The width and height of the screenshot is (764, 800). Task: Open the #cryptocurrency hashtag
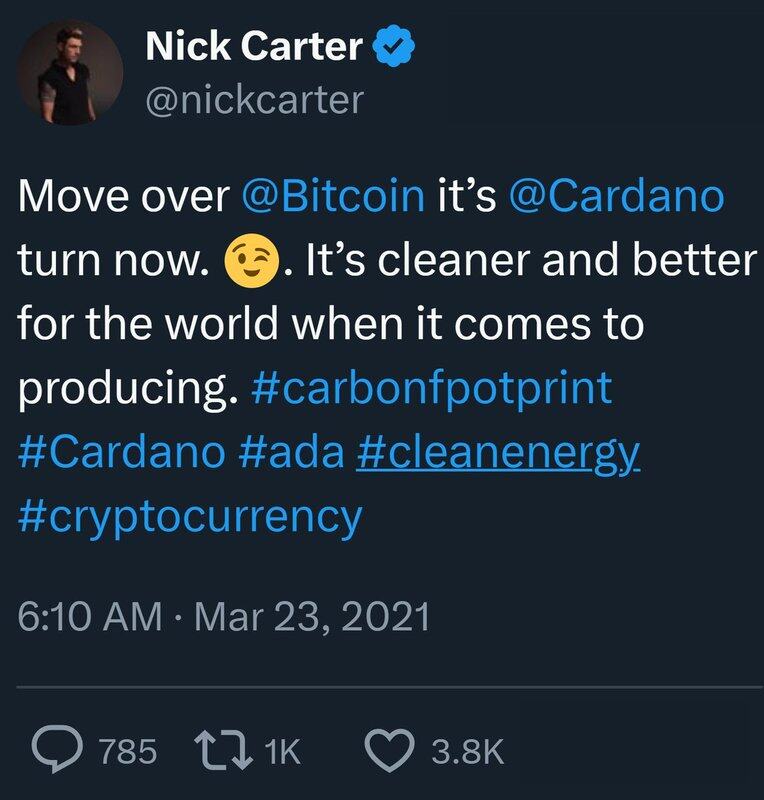pyautogui.click(x=190, y=517)
